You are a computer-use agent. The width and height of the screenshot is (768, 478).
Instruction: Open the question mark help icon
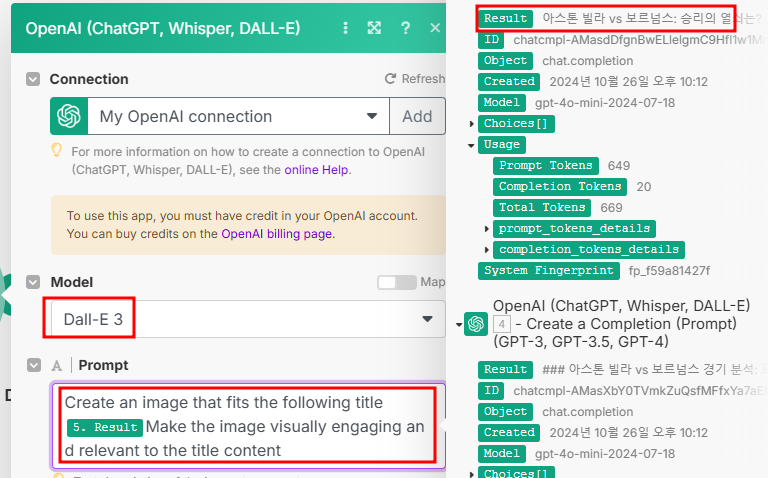405,28
